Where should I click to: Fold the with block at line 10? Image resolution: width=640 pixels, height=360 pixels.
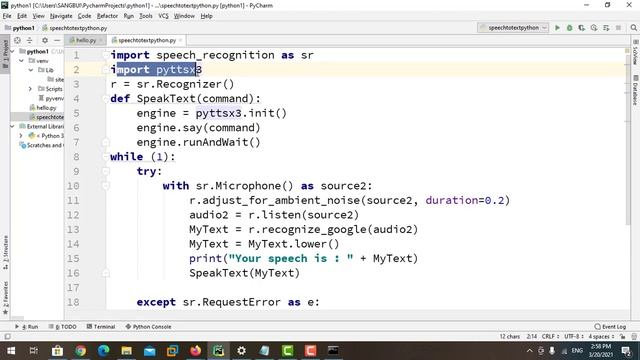tap(106, 186)
